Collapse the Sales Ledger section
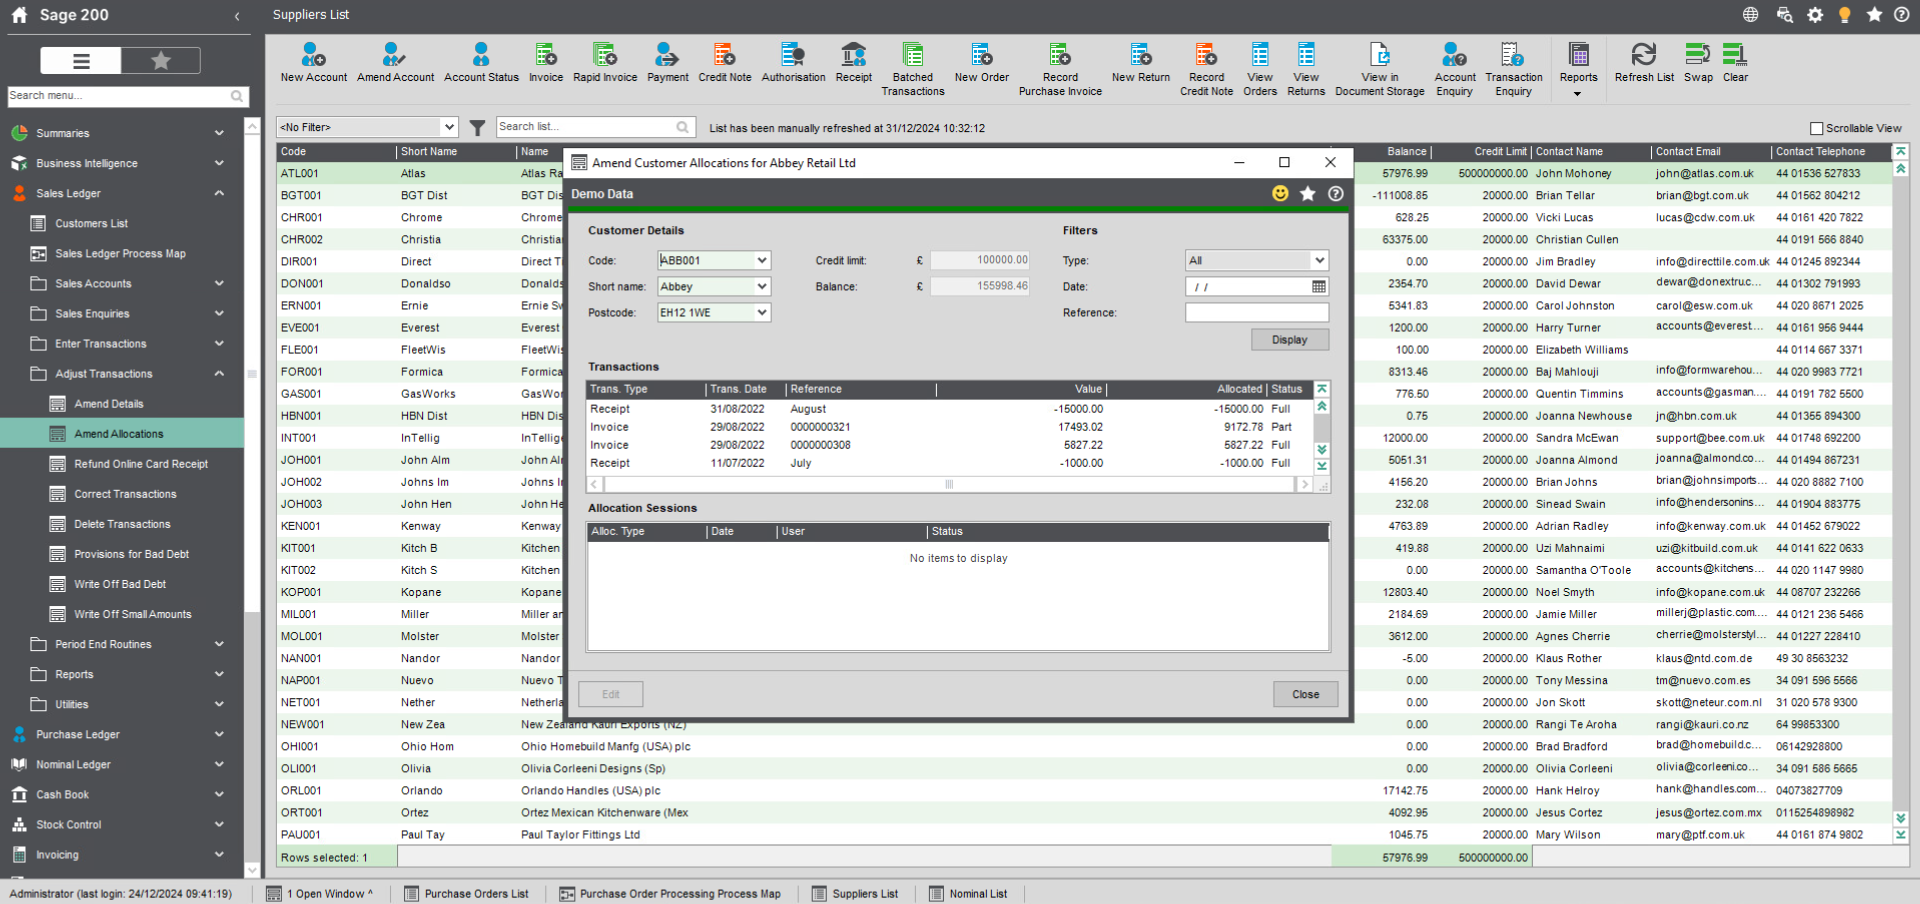The width and height of the screenshot is (1920, 904). point(219,193)
